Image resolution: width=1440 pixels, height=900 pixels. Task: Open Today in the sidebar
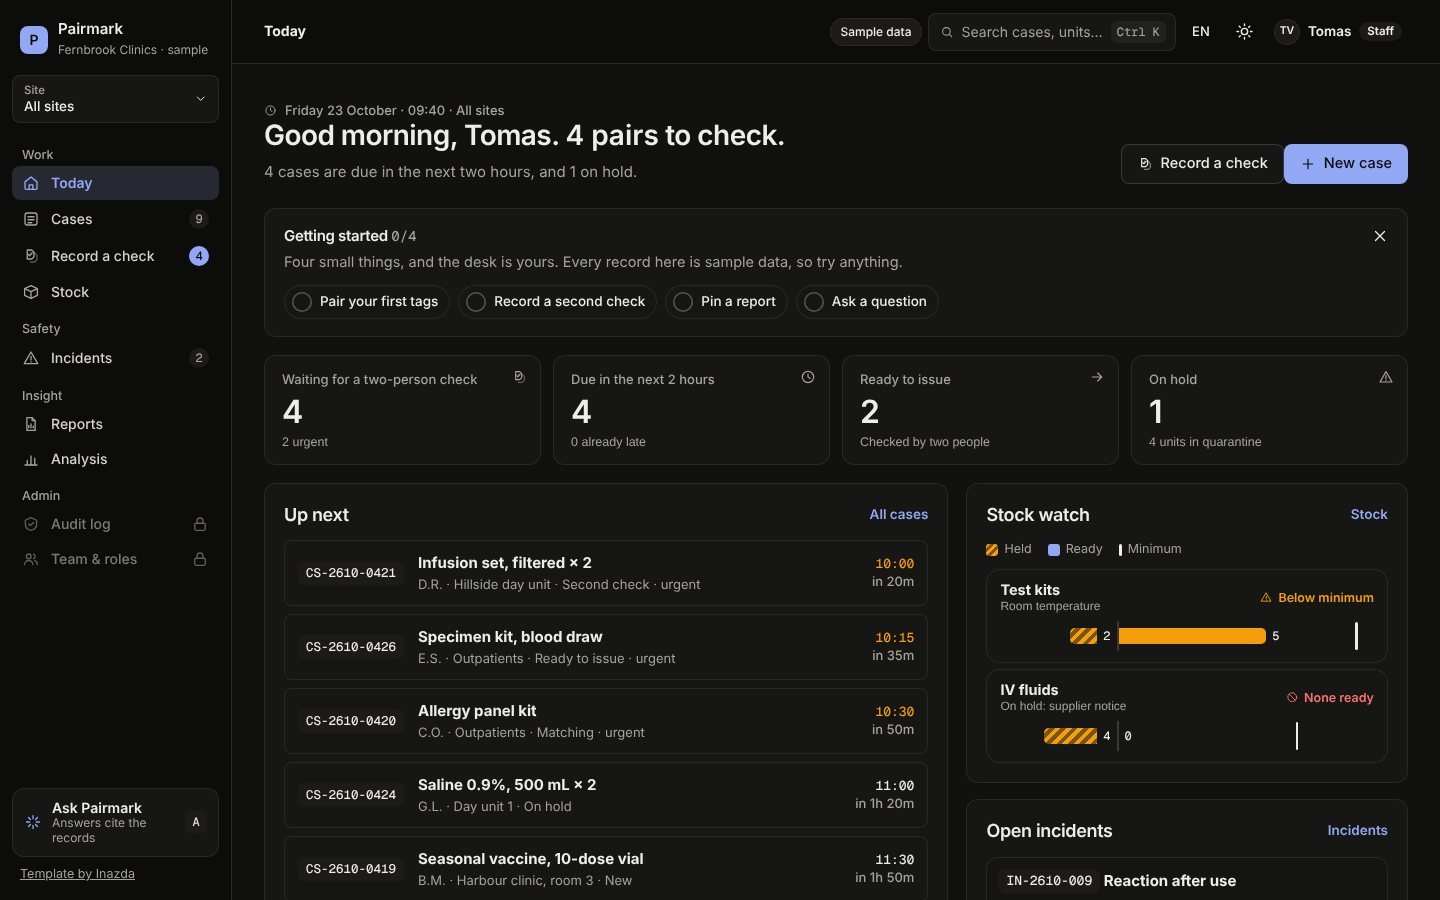pos(115,183)
